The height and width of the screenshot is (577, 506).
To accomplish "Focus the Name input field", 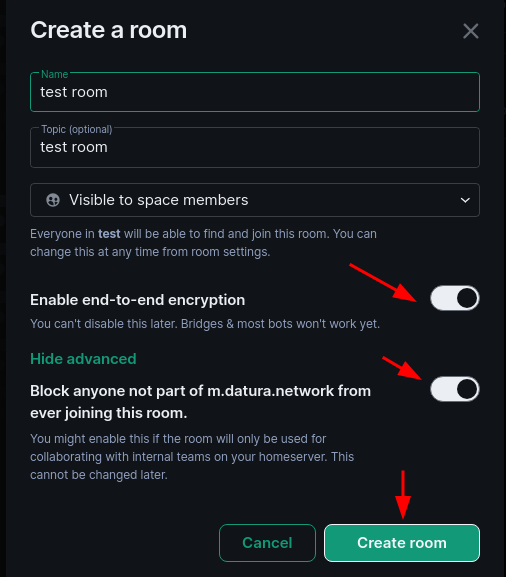I will tap(255, 92).
